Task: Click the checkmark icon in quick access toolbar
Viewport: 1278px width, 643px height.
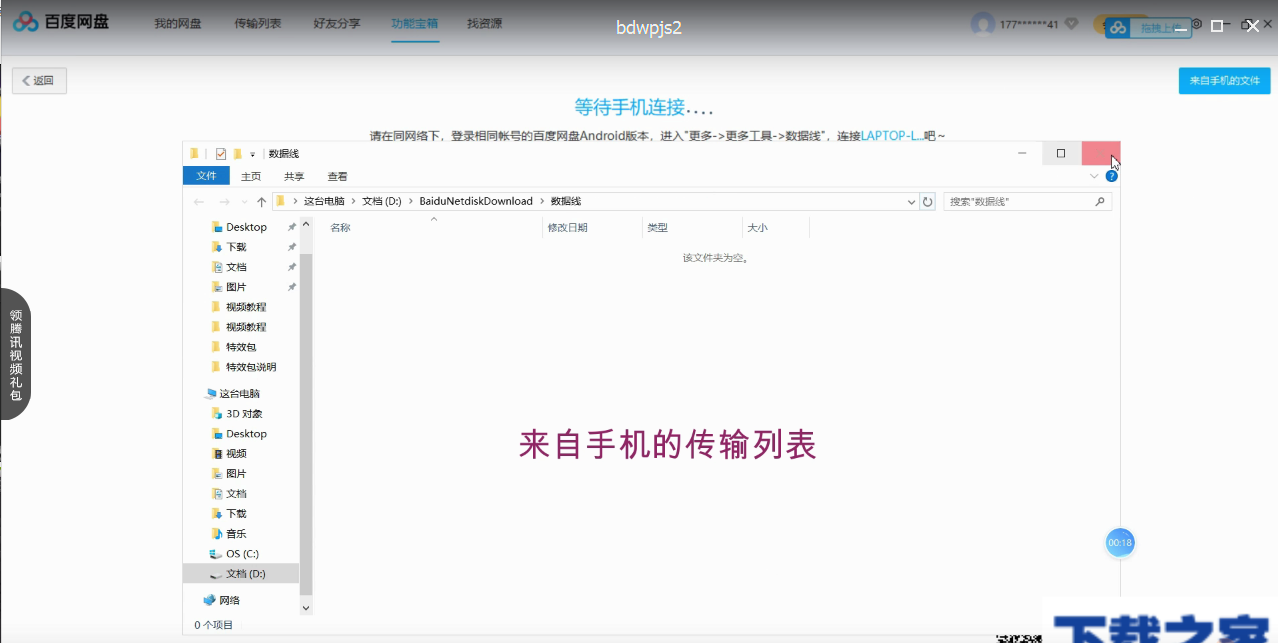Action: [x=221, y=153]
